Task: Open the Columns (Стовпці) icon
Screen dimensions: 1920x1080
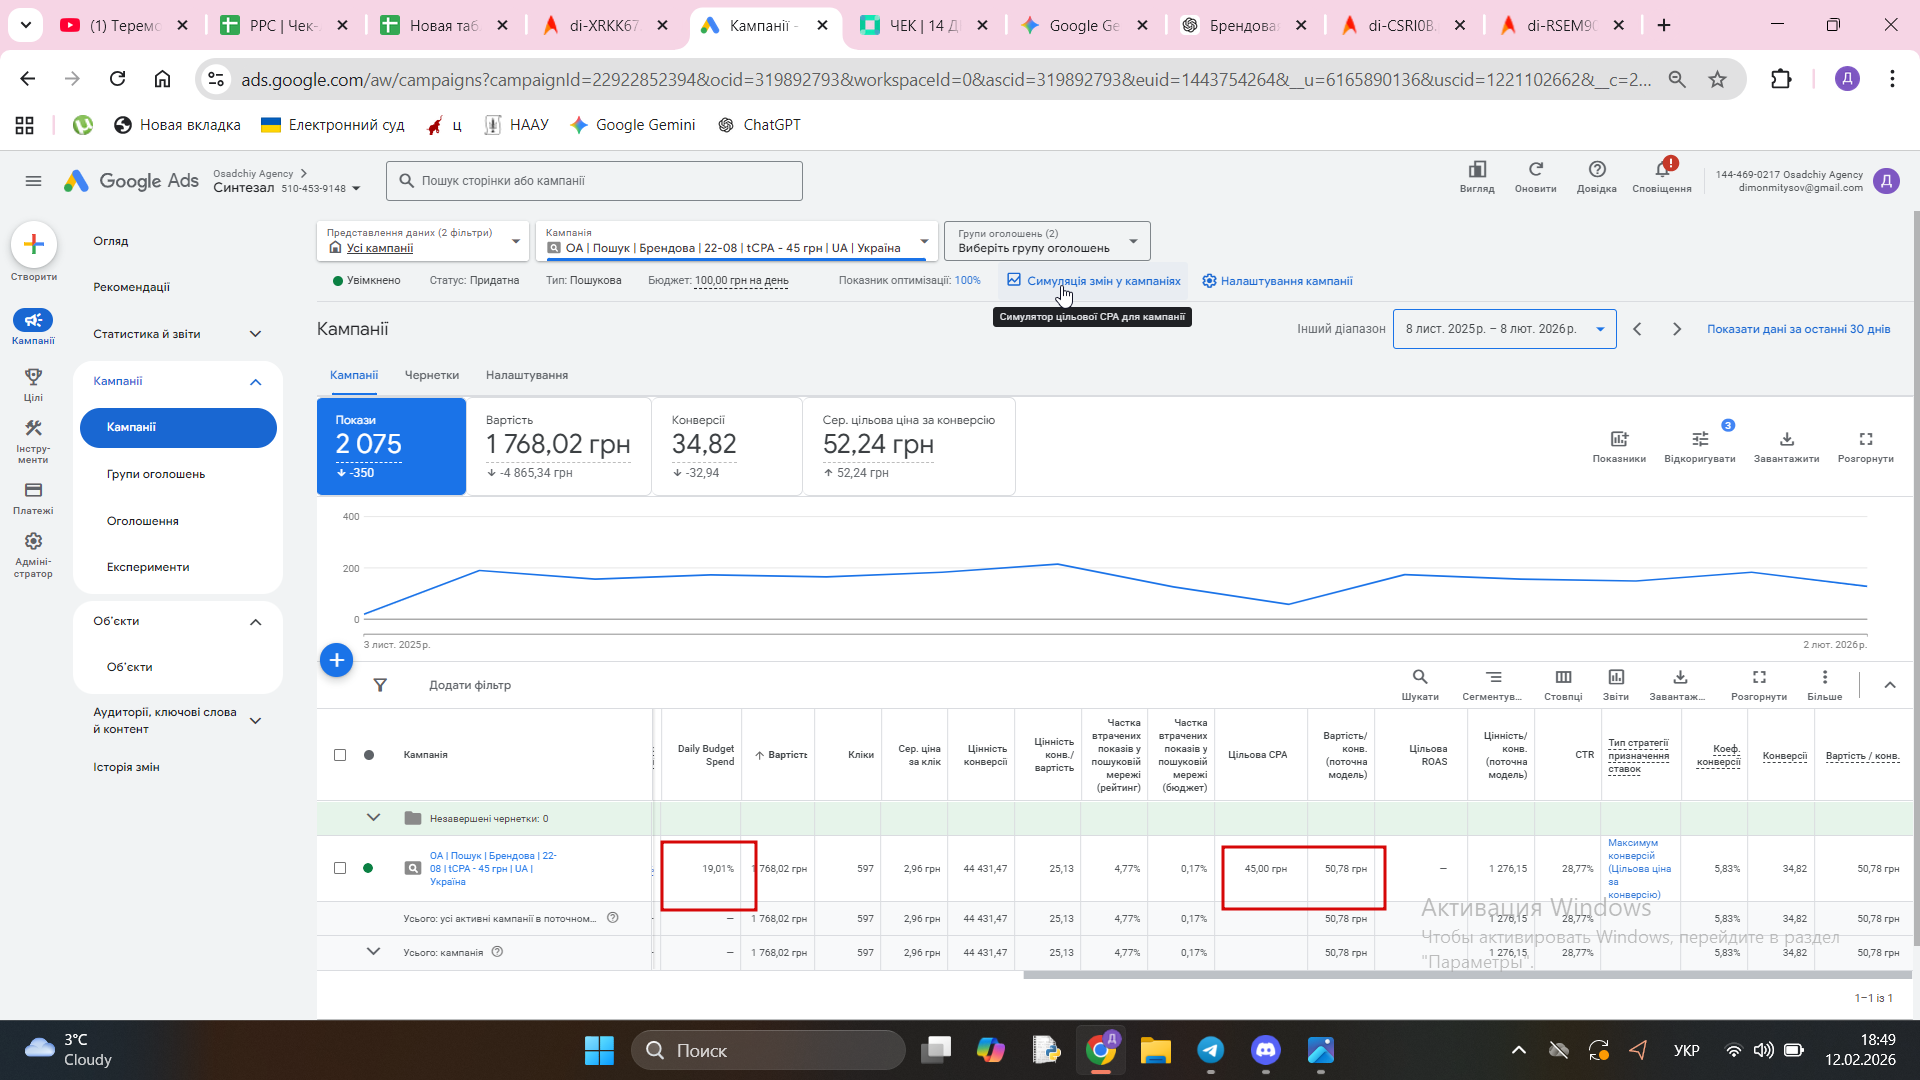Action: pos(1563,678)
